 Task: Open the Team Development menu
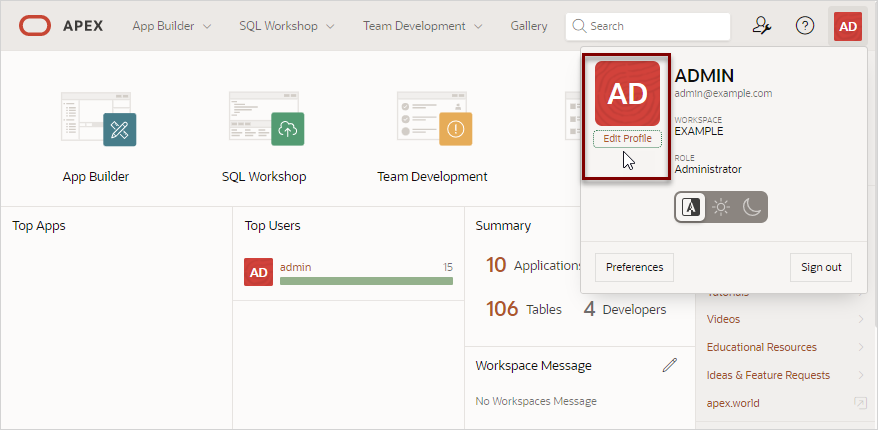422,26
